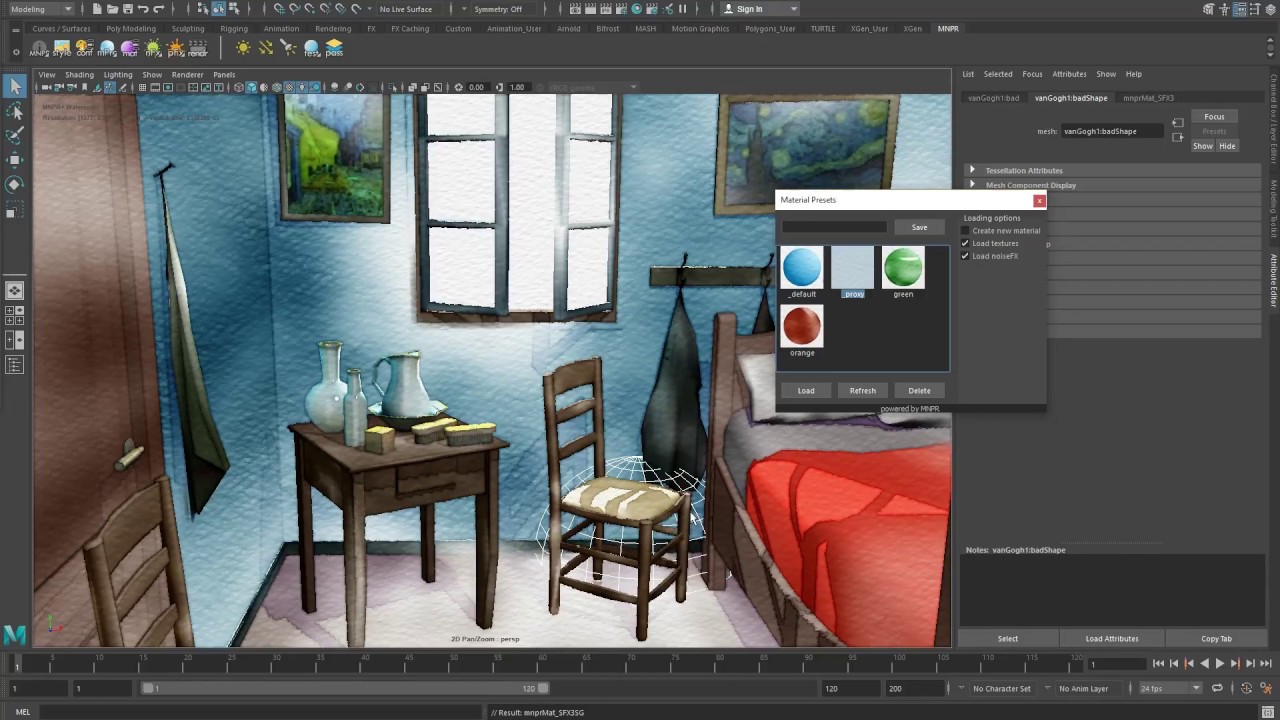The image size is (1280, 720).
Task: Click the redo arrow icon
Action: [159, 9]
